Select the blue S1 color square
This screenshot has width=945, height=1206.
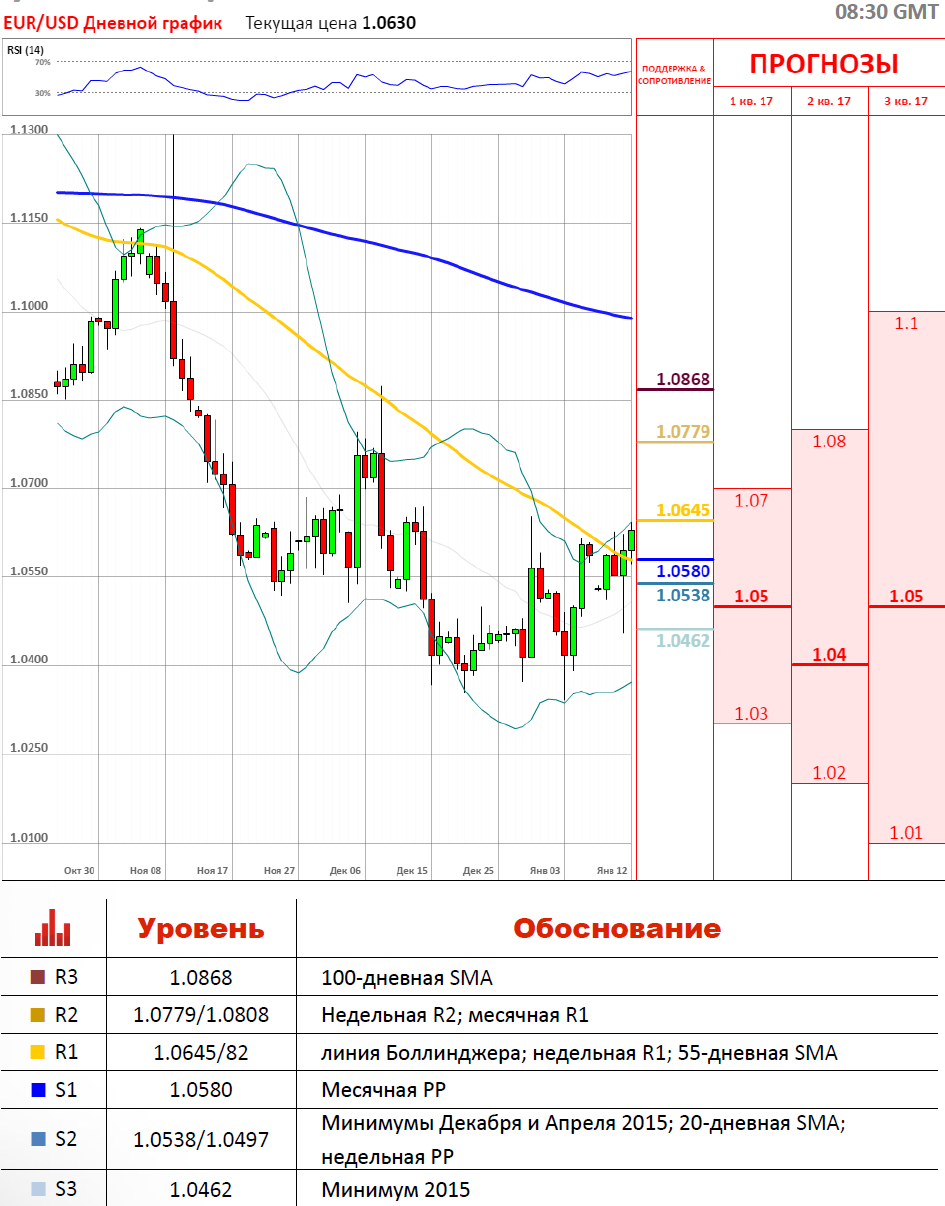(38, 1090)
